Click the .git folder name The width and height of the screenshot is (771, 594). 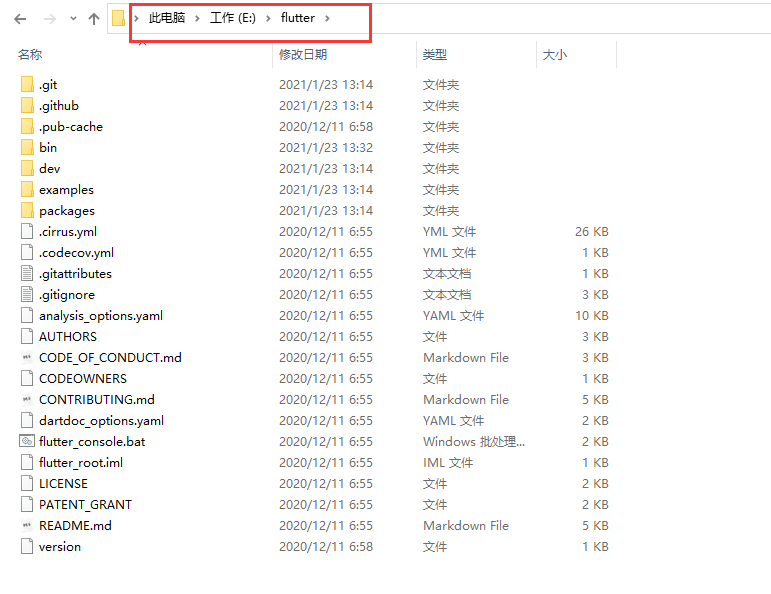click(x=48, y=85)
